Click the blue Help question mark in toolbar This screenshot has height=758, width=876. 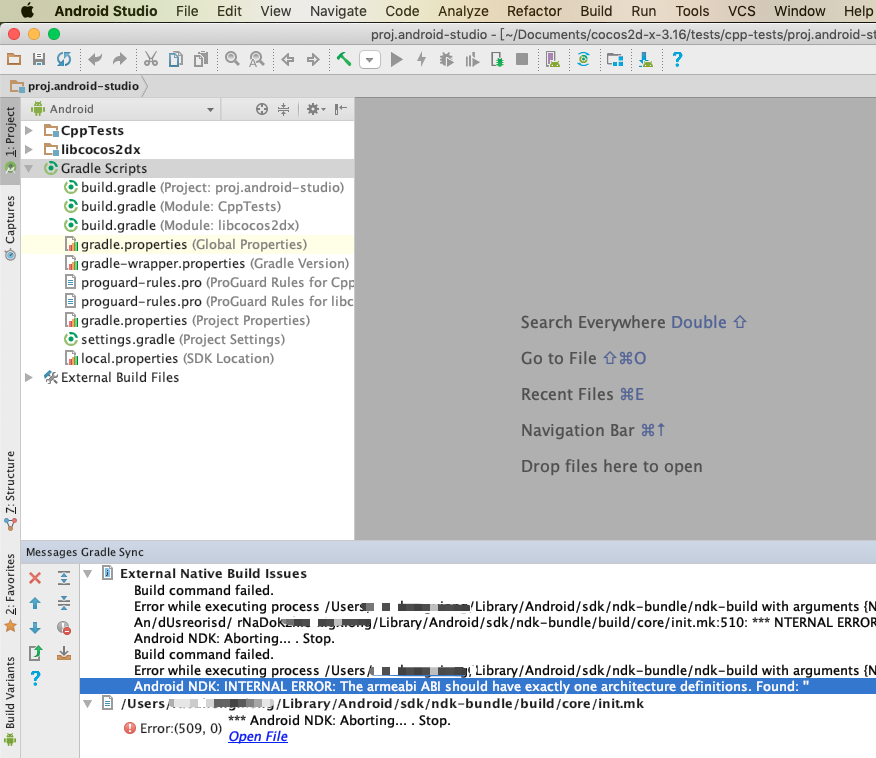pyautogui.click(x=677, y=59)
